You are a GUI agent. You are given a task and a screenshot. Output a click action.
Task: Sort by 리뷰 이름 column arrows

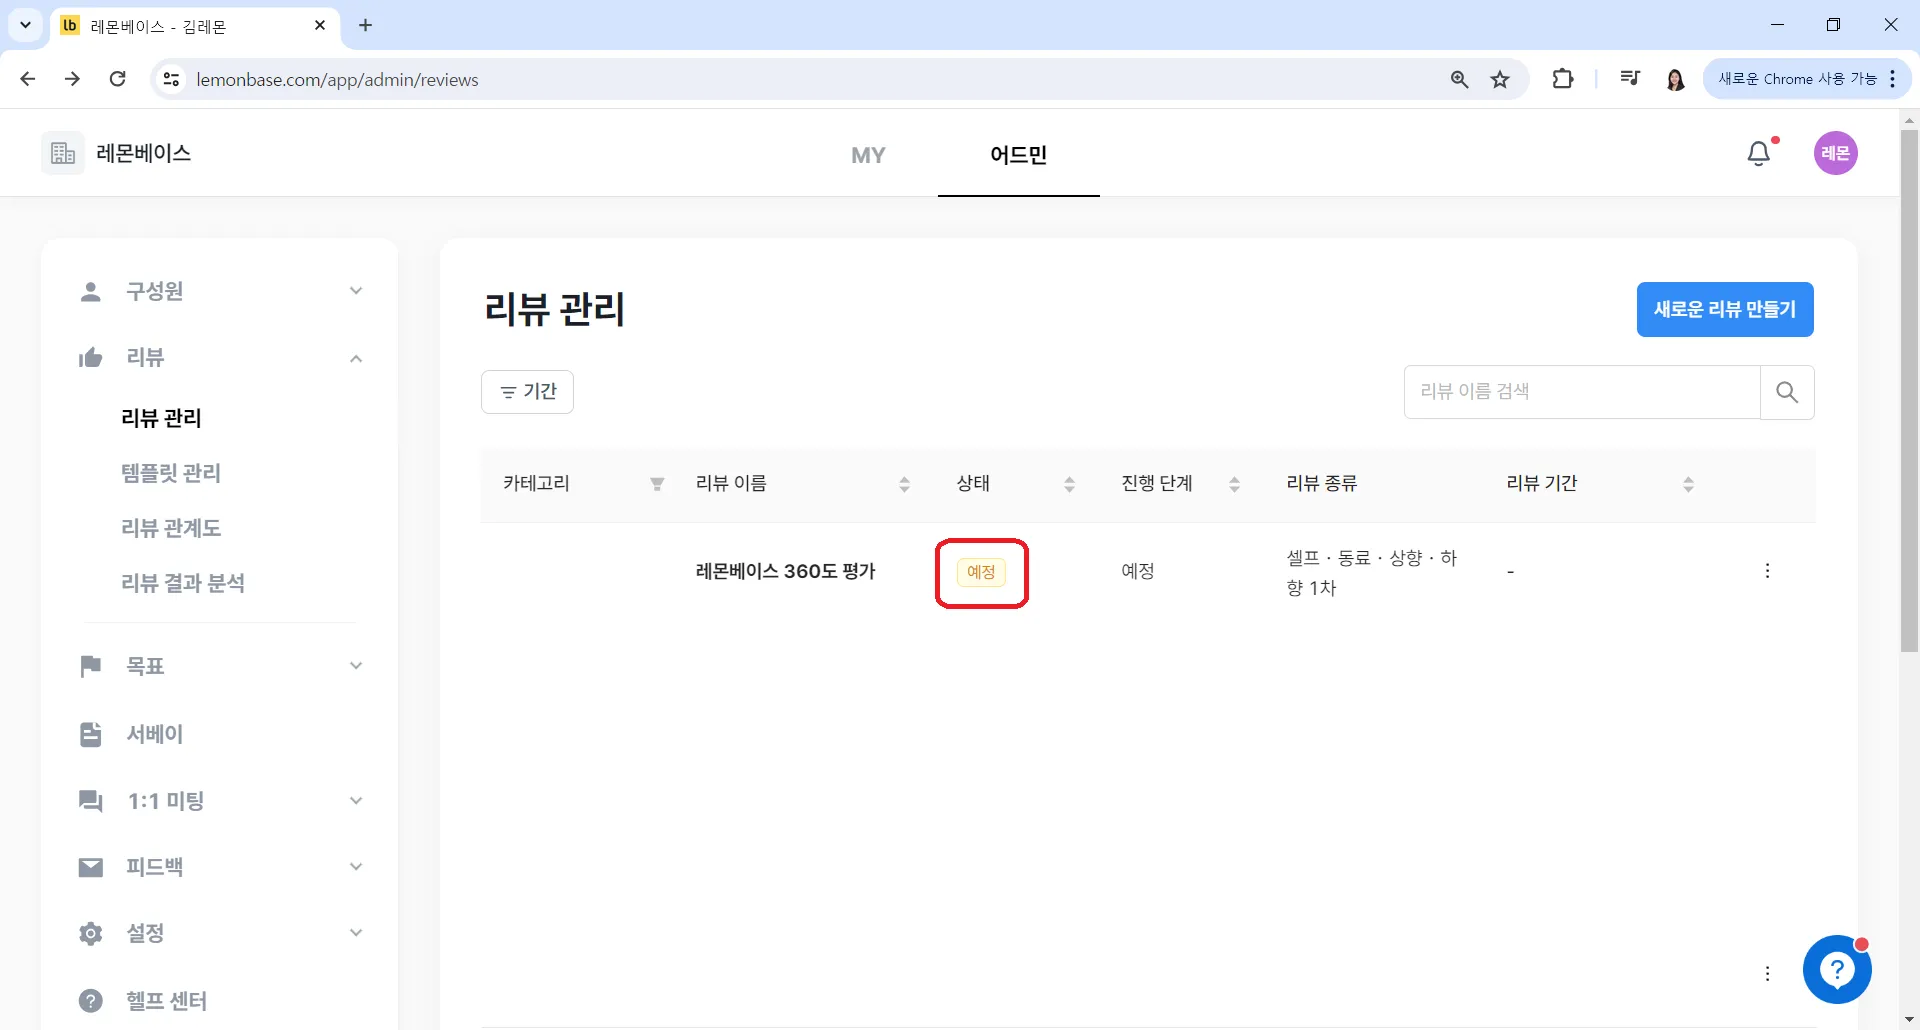(x=904, y=484)
